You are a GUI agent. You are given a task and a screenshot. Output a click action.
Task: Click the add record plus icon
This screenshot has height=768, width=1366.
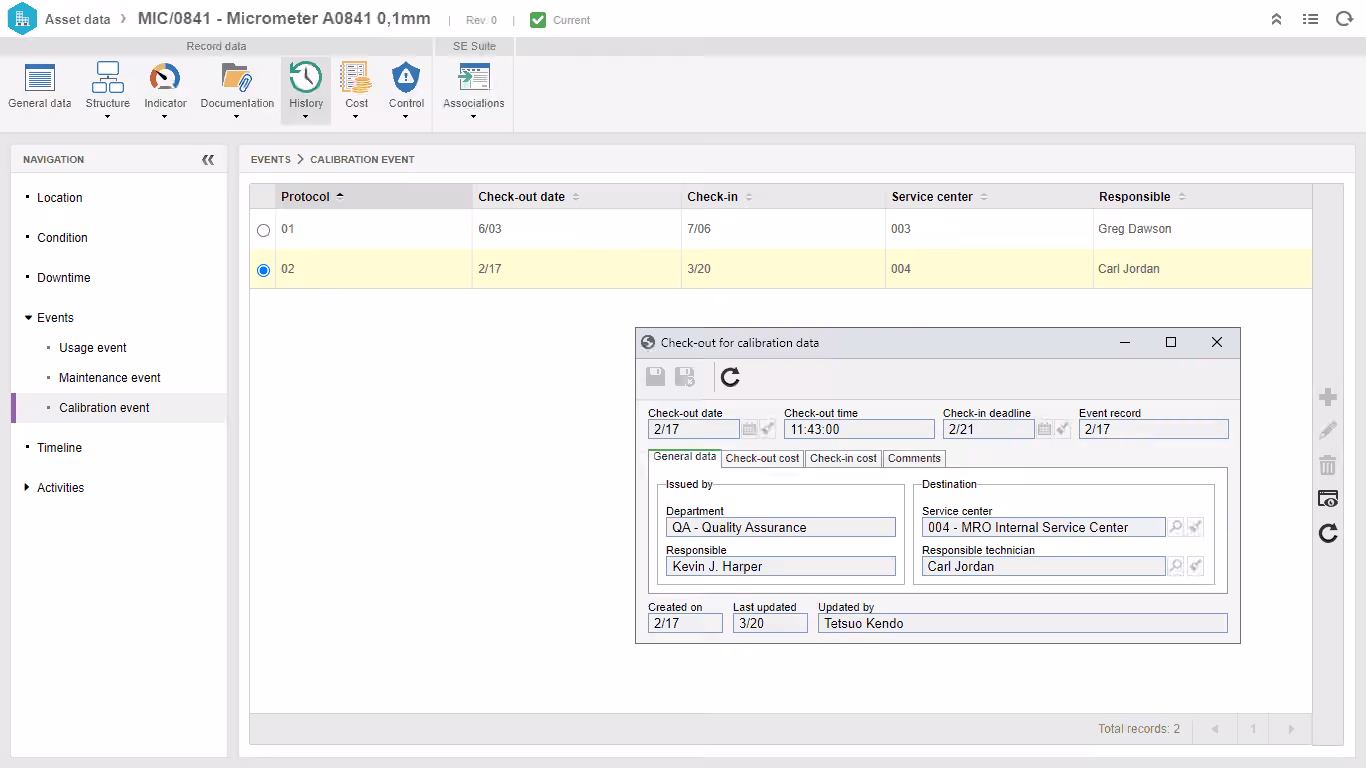(x=1328, y=397)
